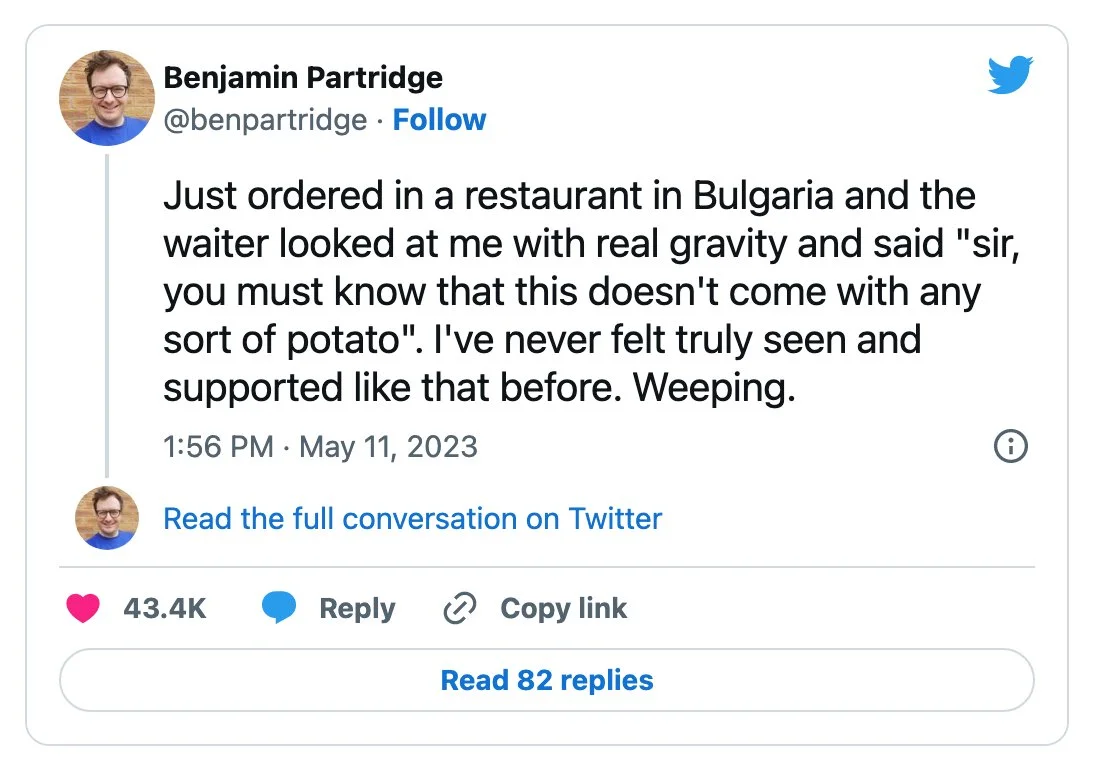Open the circled info icon
Screen dimensions: 1096x777
pos(1011,446)
